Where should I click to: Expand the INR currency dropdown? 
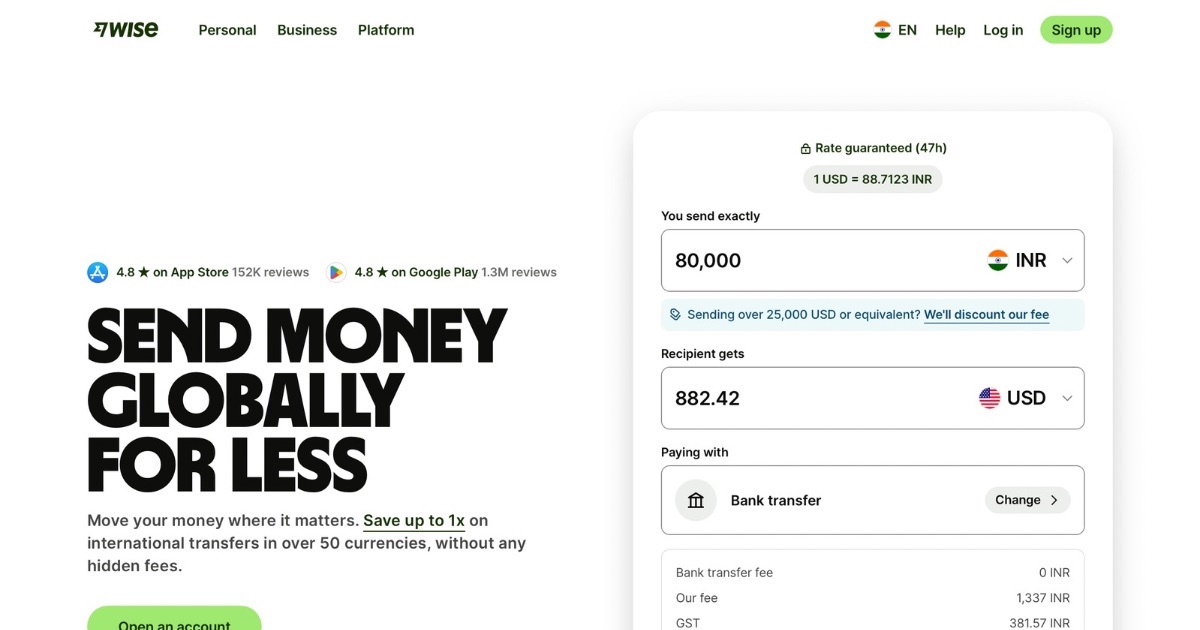point(1067,260)
